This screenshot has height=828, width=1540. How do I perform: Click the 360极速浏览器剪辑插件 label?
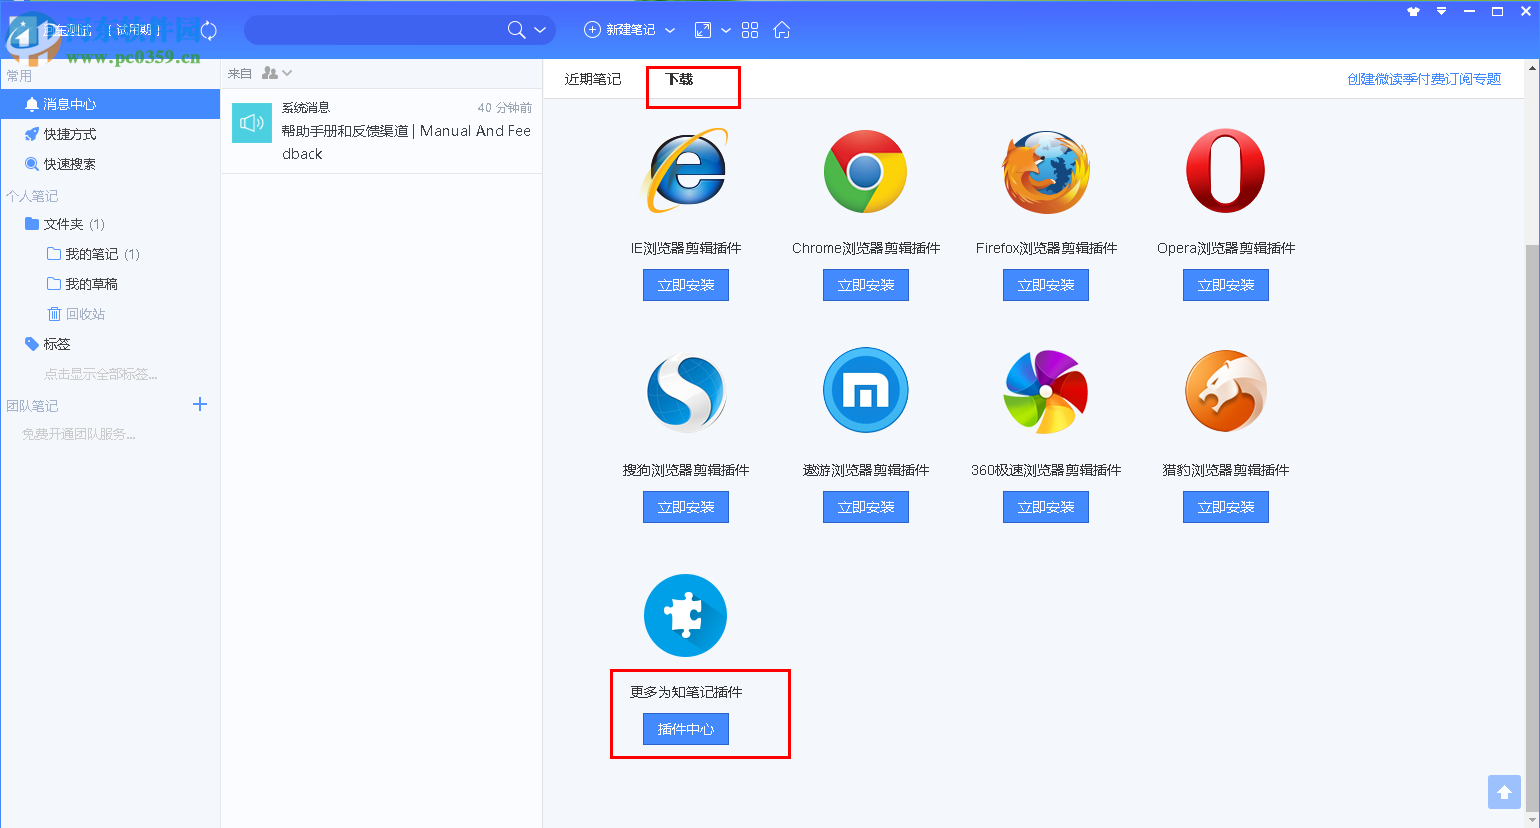pyautogui.click(x=1046, y=470)
